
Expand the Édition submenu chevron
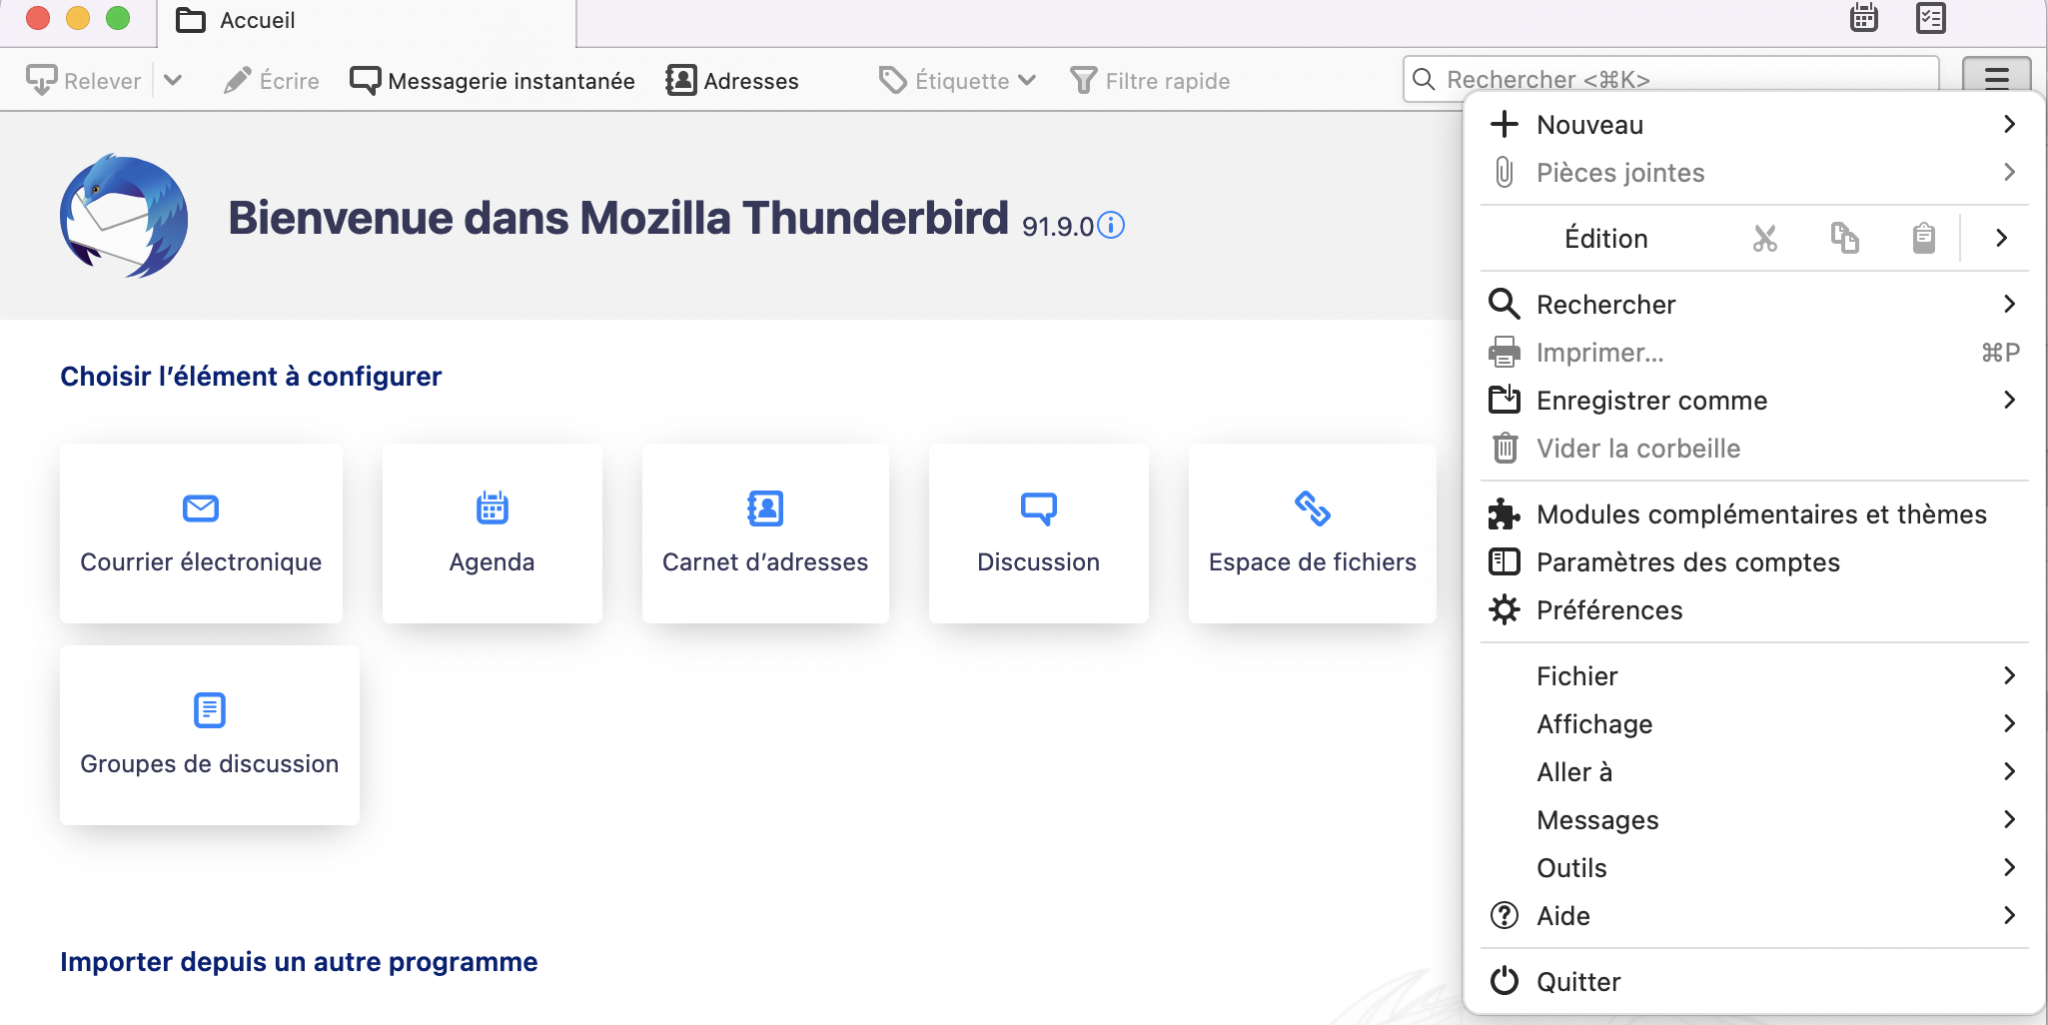(x=2001, y=238)
